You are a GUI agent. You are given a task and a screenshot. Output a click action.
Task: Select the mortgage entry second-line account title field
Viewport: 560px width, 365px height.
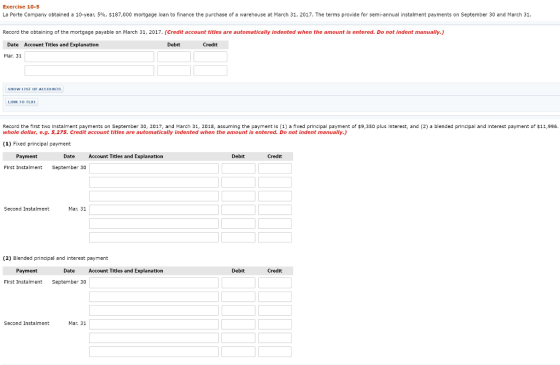coord(89,70)
